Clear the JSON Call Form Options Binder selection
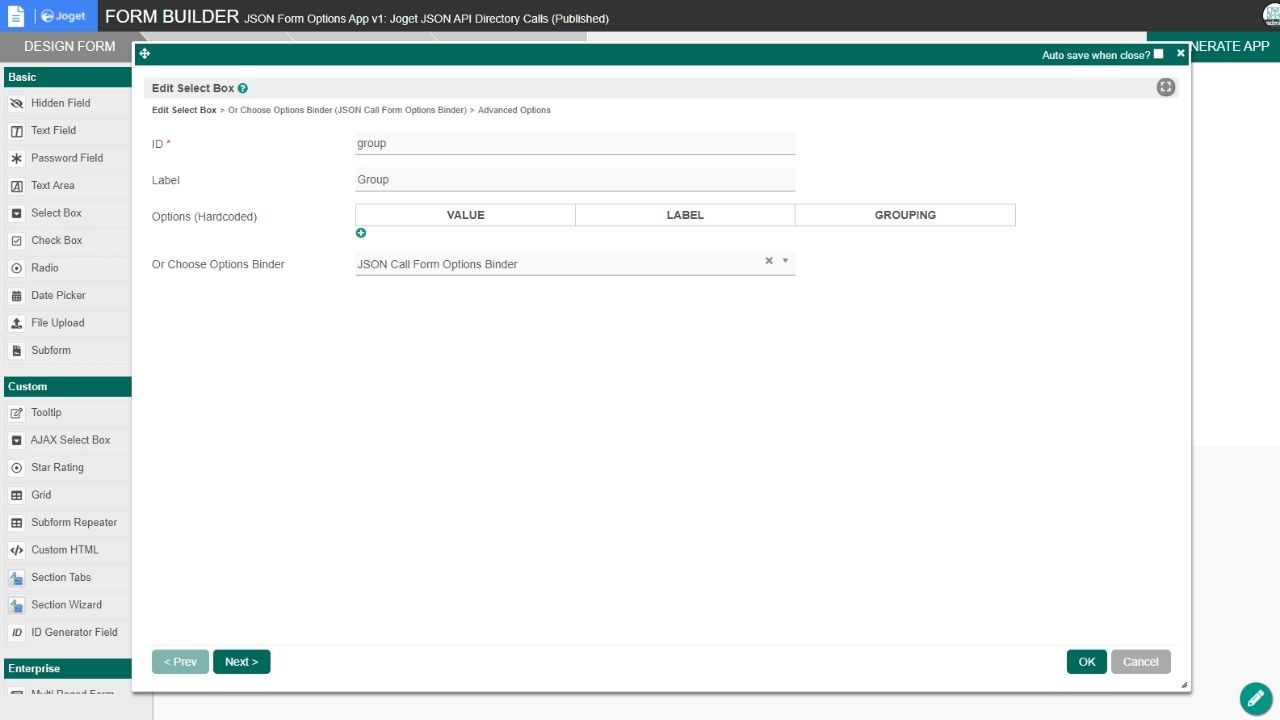 [769, 261]
